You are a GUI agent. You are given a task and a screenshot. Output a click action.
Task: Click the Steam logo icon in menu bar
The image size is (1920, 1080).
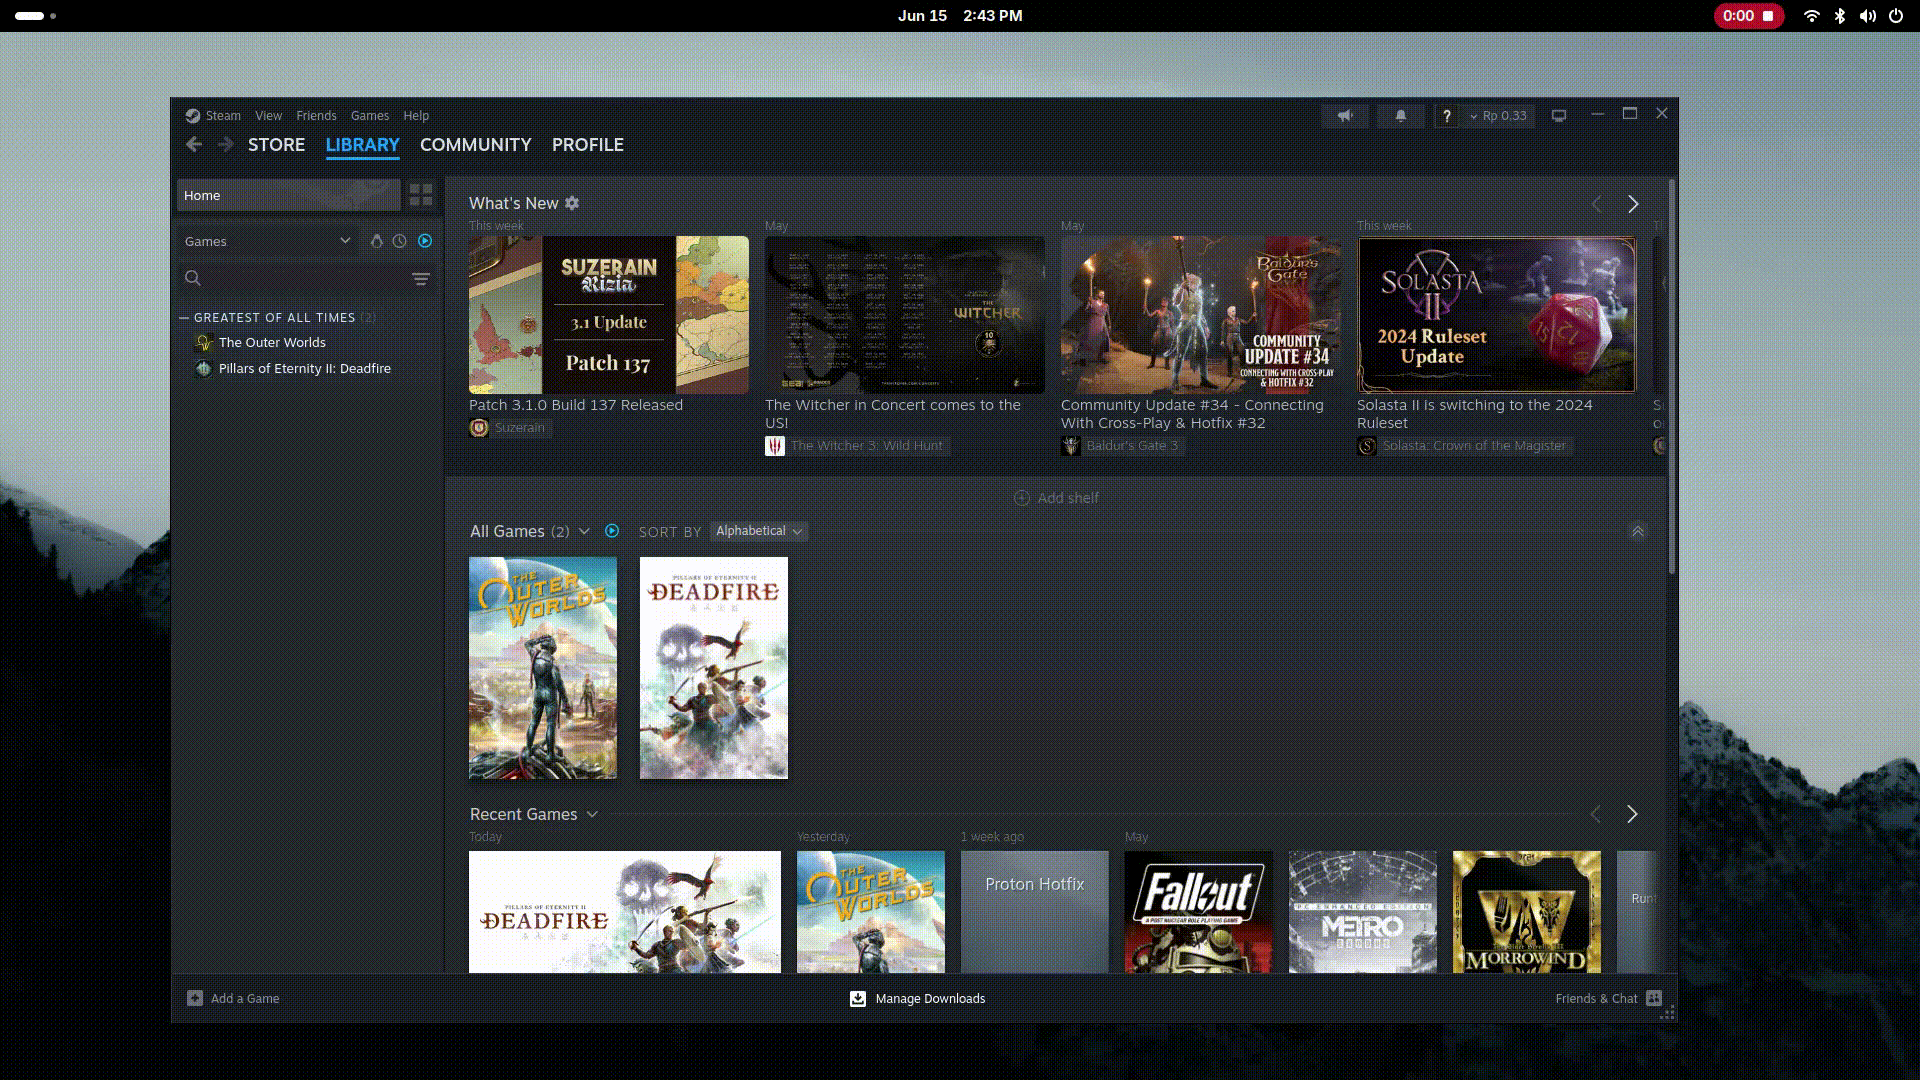pyautogui.click(x=193, y=116)
